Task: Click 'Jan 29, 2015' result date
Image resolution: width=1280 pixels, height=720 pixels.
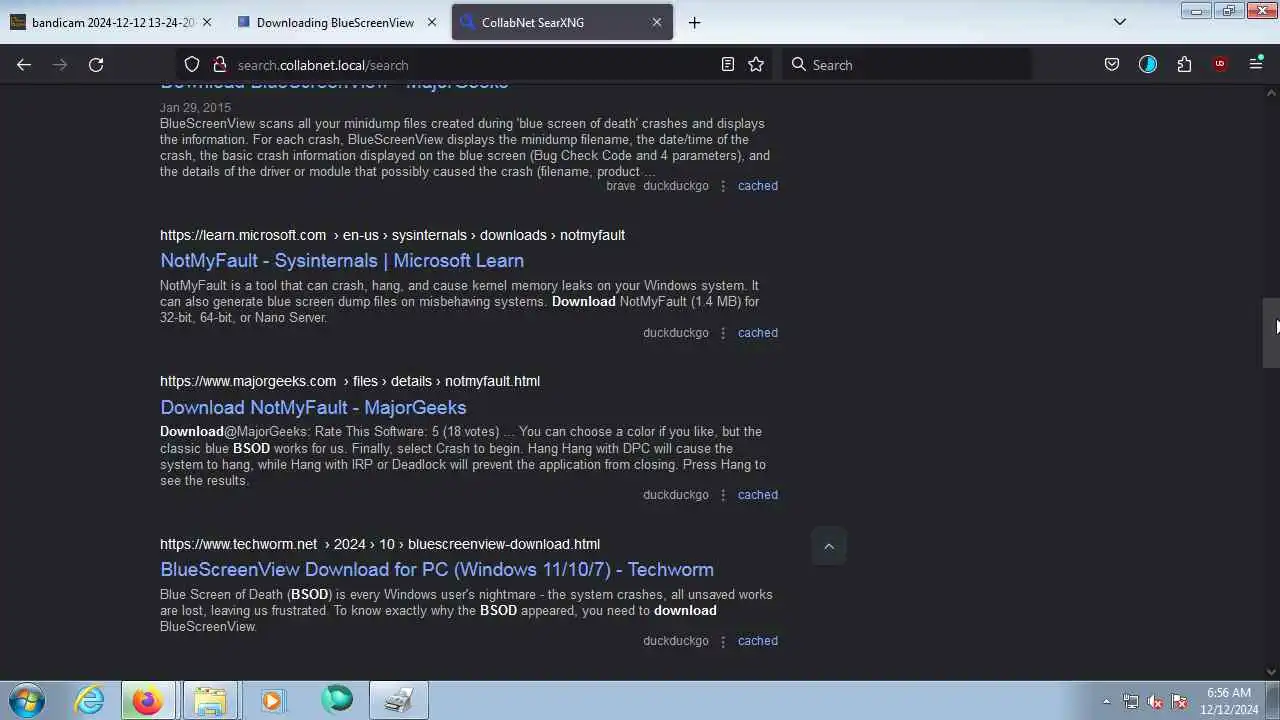Action: [195, 108]
